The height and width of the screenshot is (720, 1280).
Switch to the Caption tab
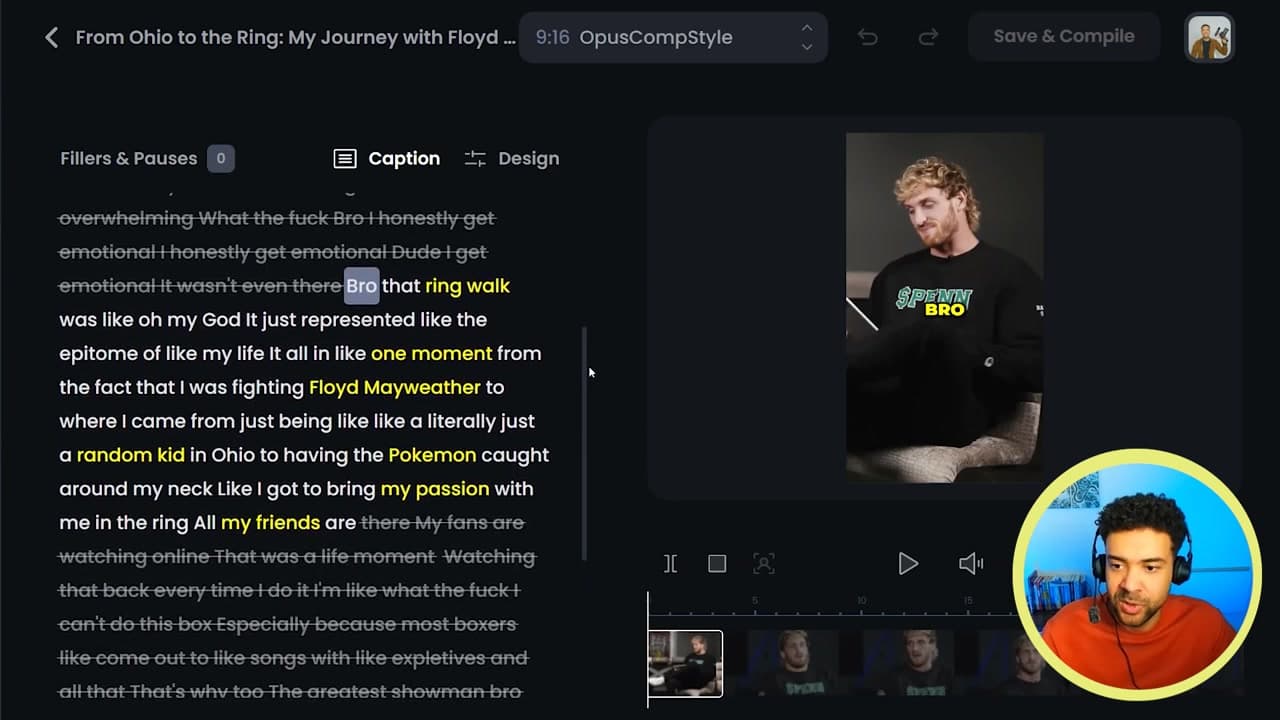[387, 158]
